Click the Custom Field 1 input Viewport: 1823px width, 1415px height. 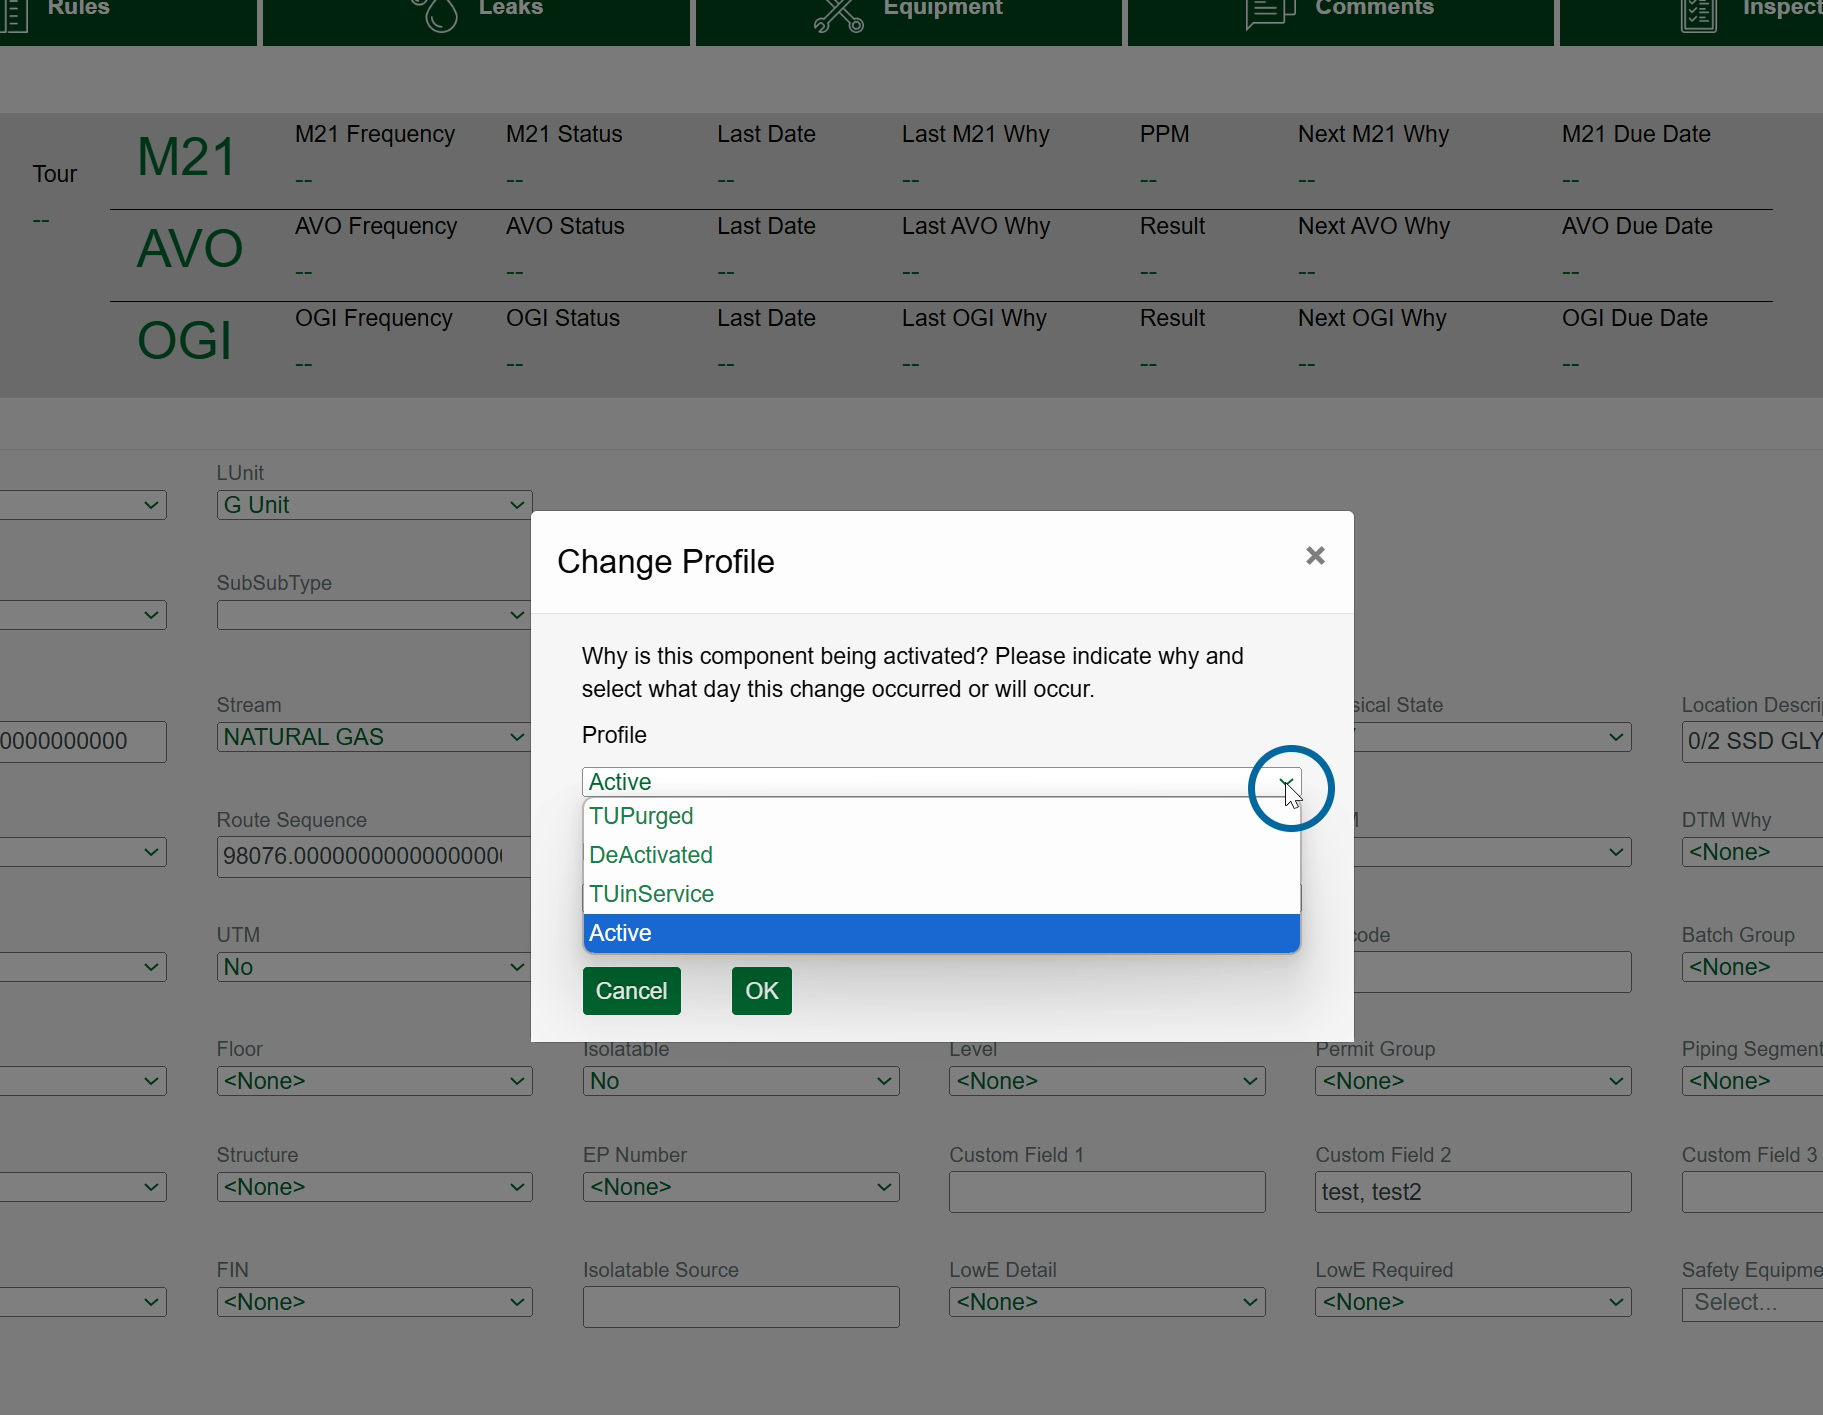[x=1107, y=1192]
